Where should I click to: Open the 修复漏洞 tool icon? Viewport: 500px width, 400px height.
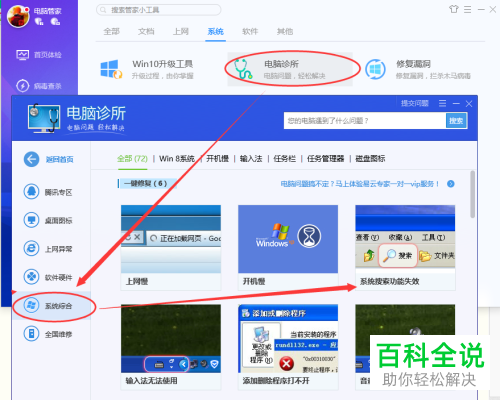[375, 69]
